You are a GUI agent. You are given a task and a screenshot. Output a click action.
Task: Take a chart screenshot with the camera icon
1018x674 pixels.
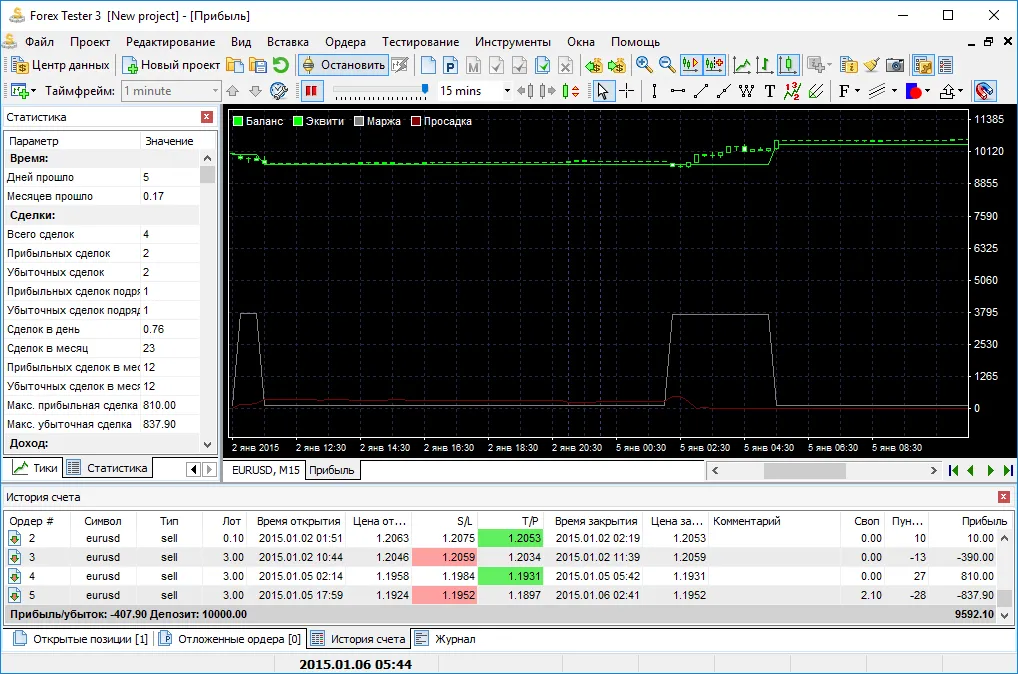coord(895,65)
